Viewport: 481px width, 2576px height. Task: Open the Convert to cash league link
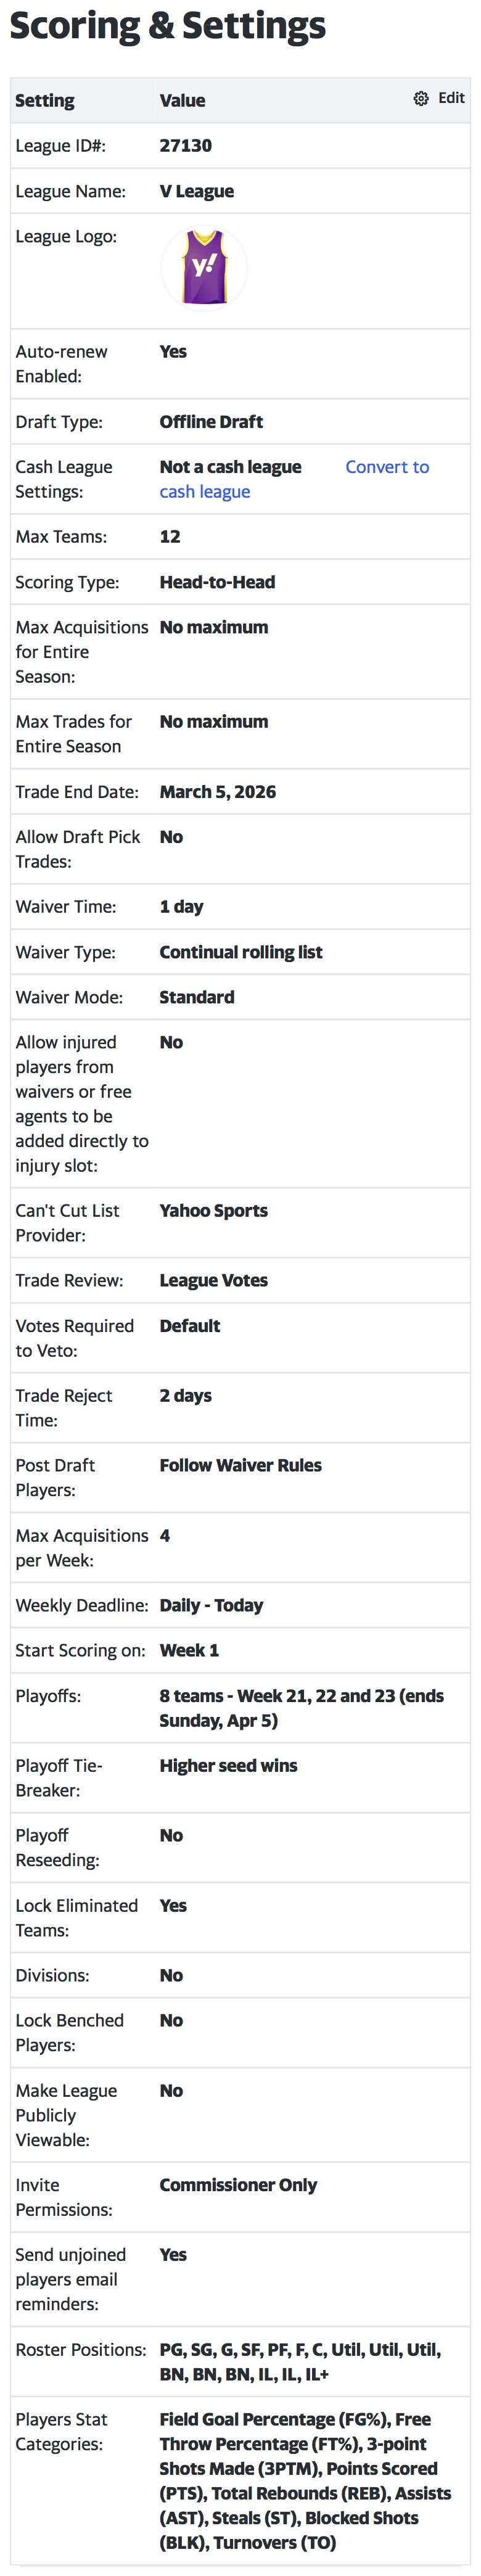(386, 467)
